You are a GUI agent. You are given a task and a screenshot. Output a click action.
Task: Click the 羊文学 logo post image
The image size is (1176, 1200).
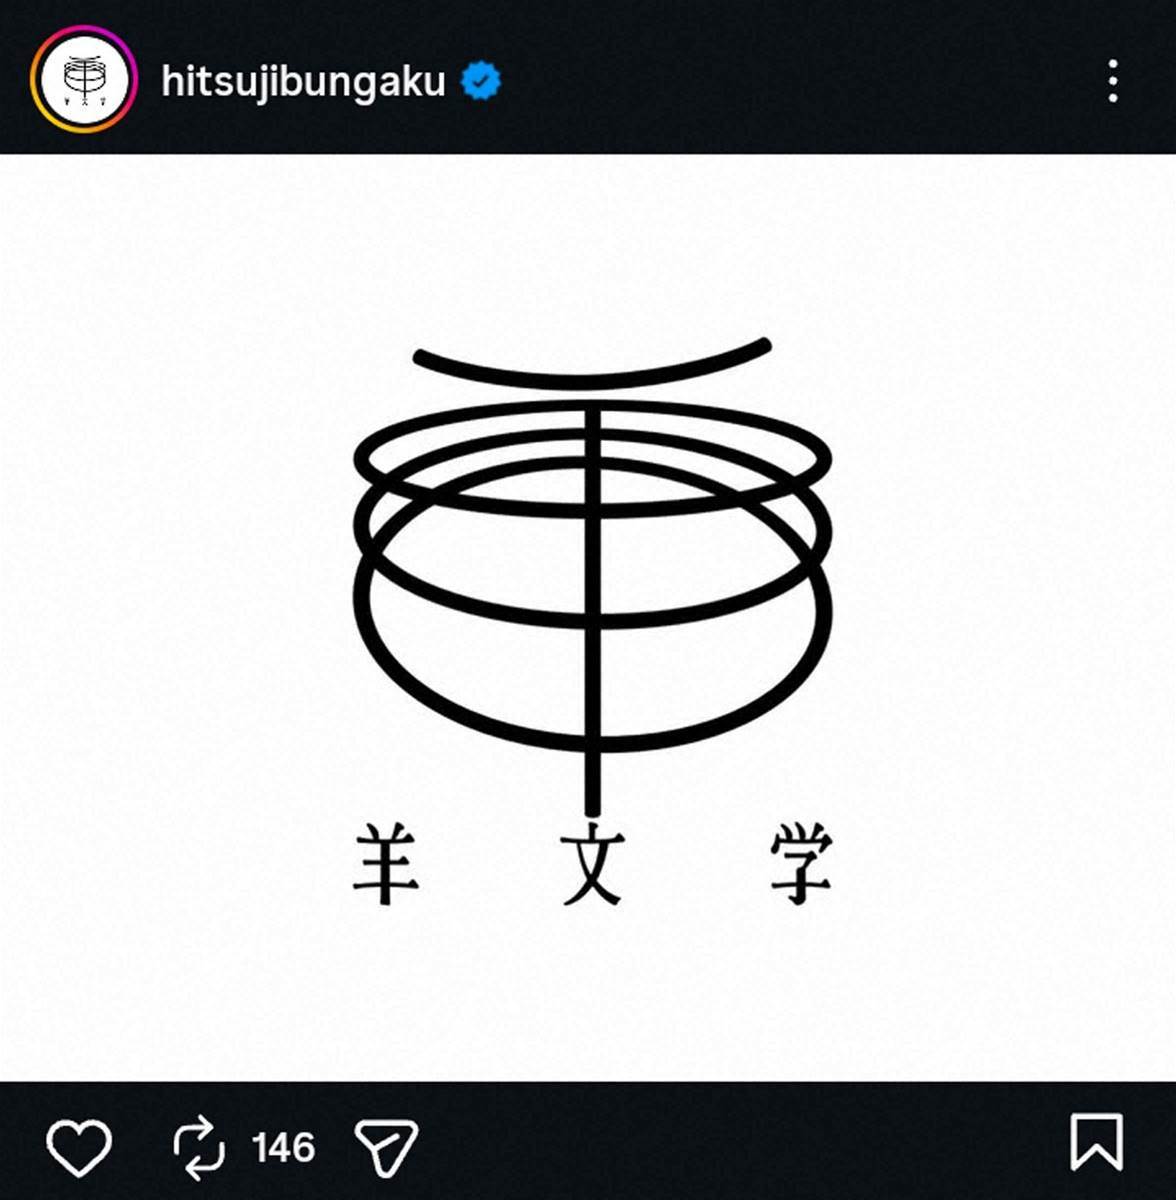(588, 617)
